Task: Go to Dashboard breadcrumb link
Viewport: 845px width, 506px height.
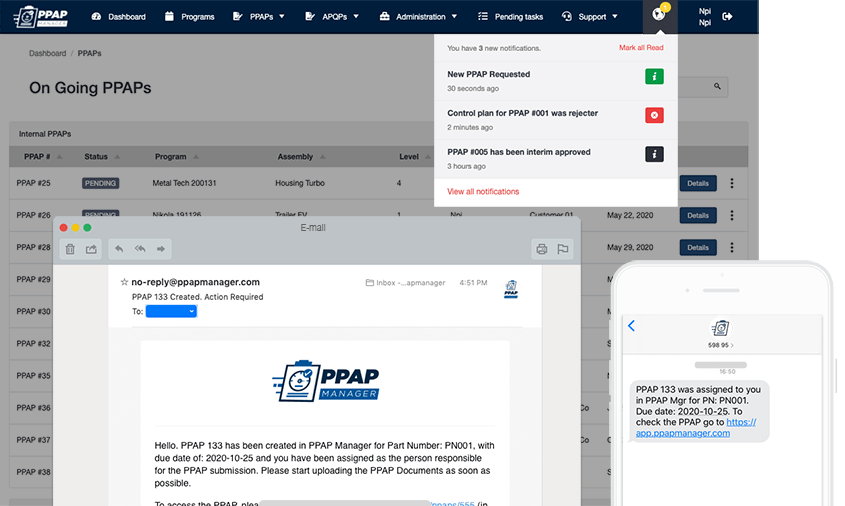Action: 47,53
